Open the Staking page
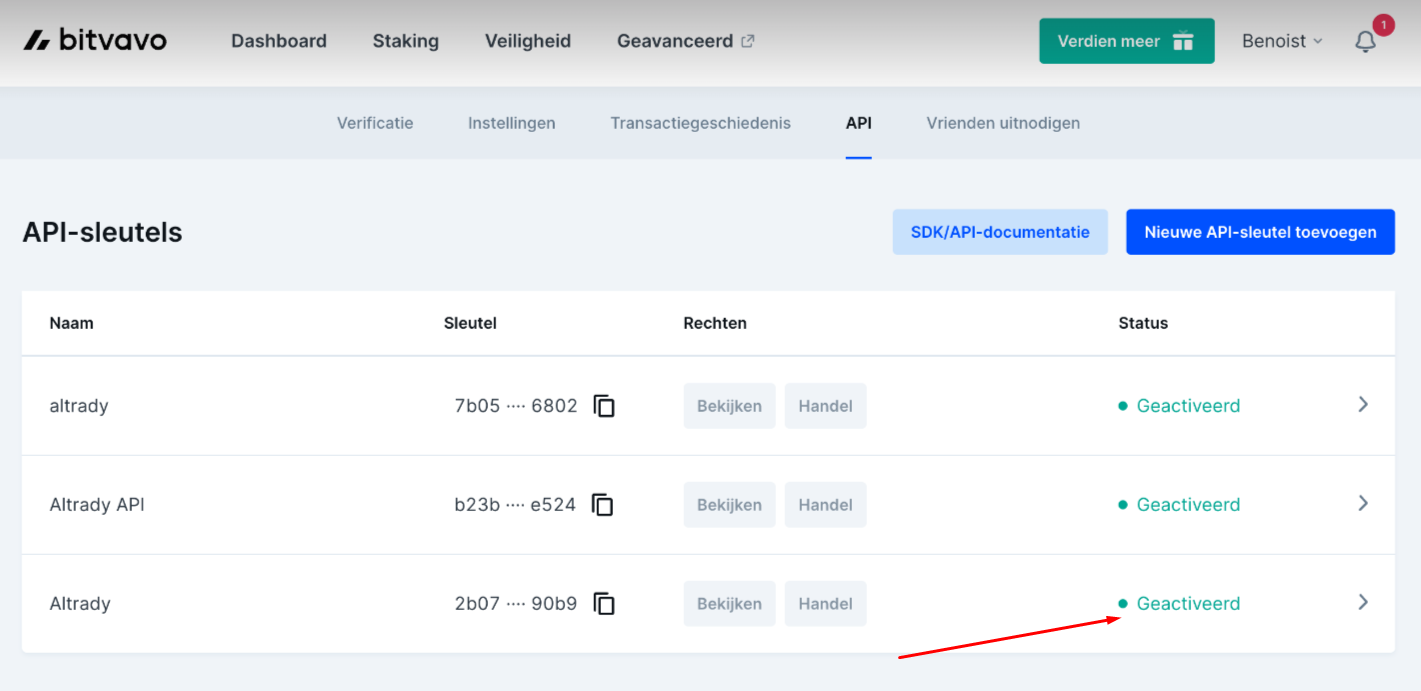 click(x=406, y=41)
